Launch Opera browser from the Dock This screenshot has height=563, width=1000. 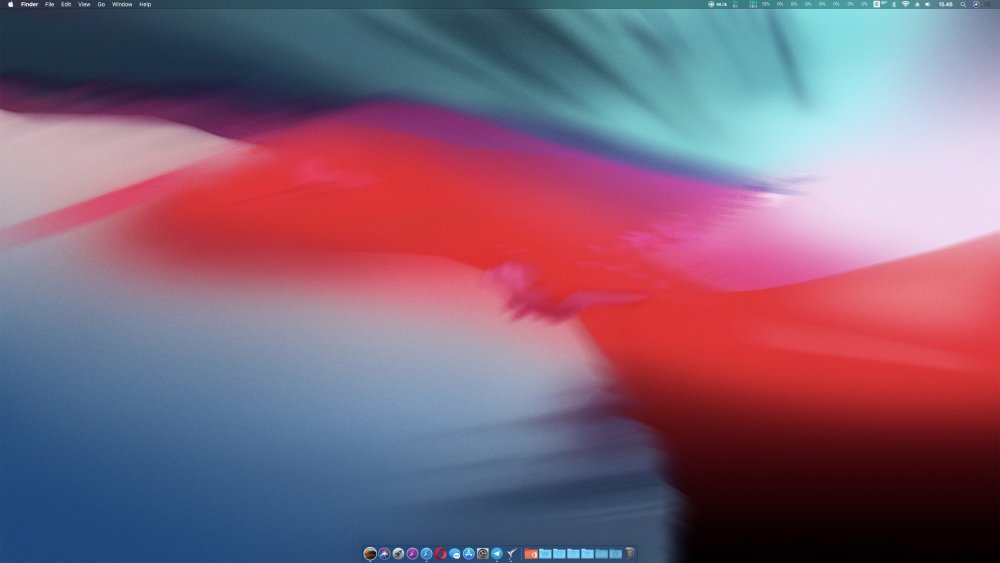(441, 553)
